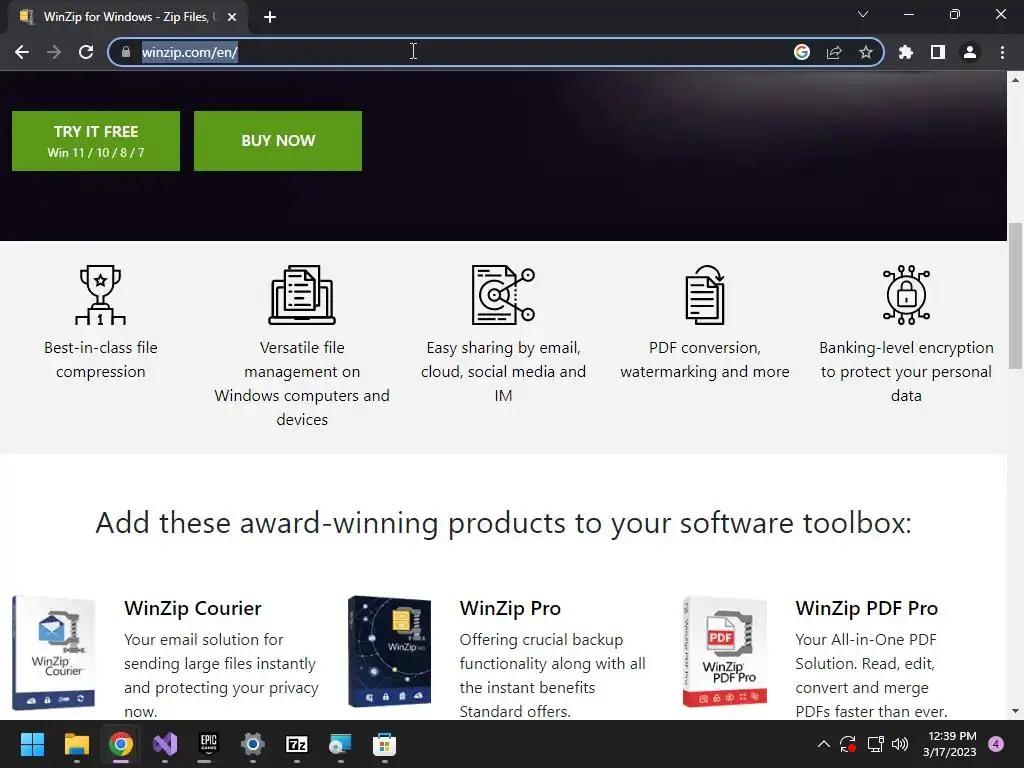Open the network tray icon
Viewport: 1024px width, 768px height.
[875, 744]
